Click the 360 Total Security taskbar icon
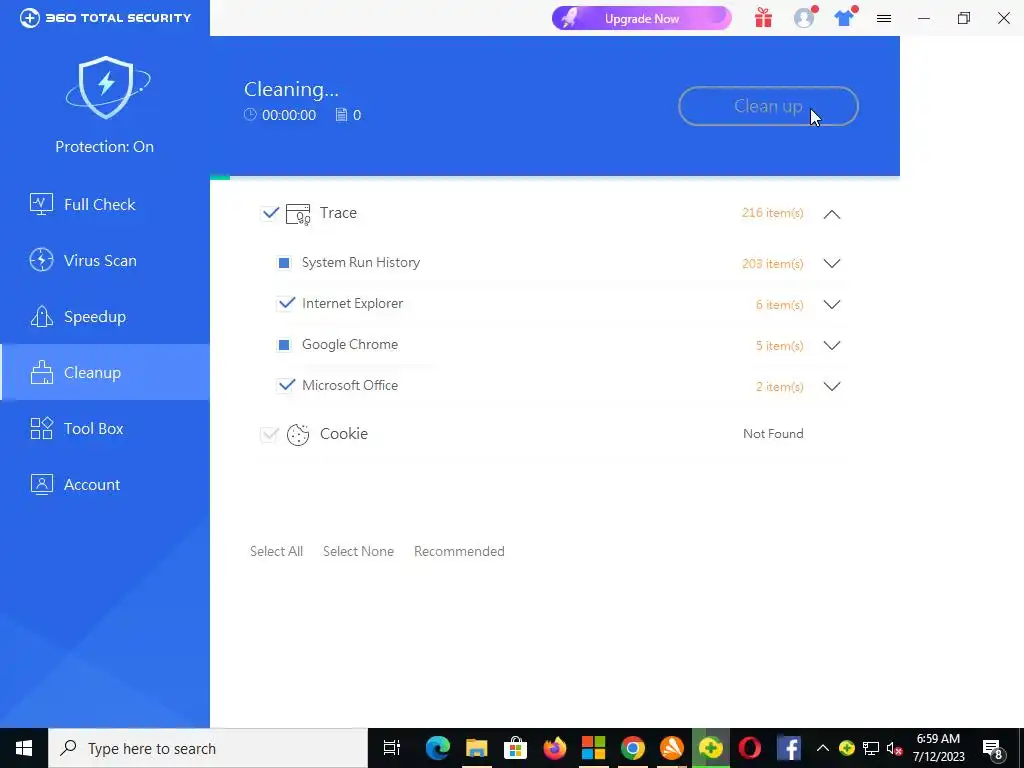1024x768 pixels. (711, 748)
